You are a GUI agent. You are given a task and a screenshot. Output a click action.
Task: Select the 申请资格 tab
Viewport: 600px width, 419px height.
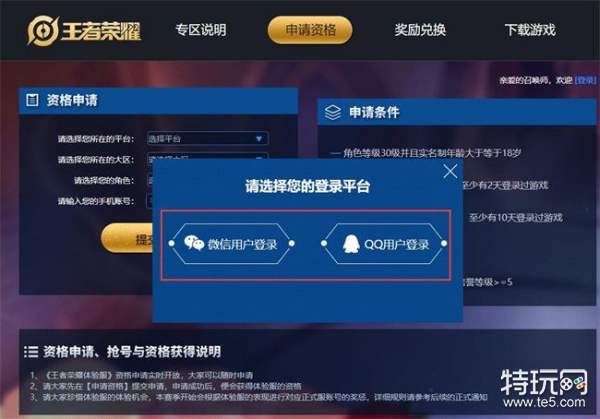point(310,30)
